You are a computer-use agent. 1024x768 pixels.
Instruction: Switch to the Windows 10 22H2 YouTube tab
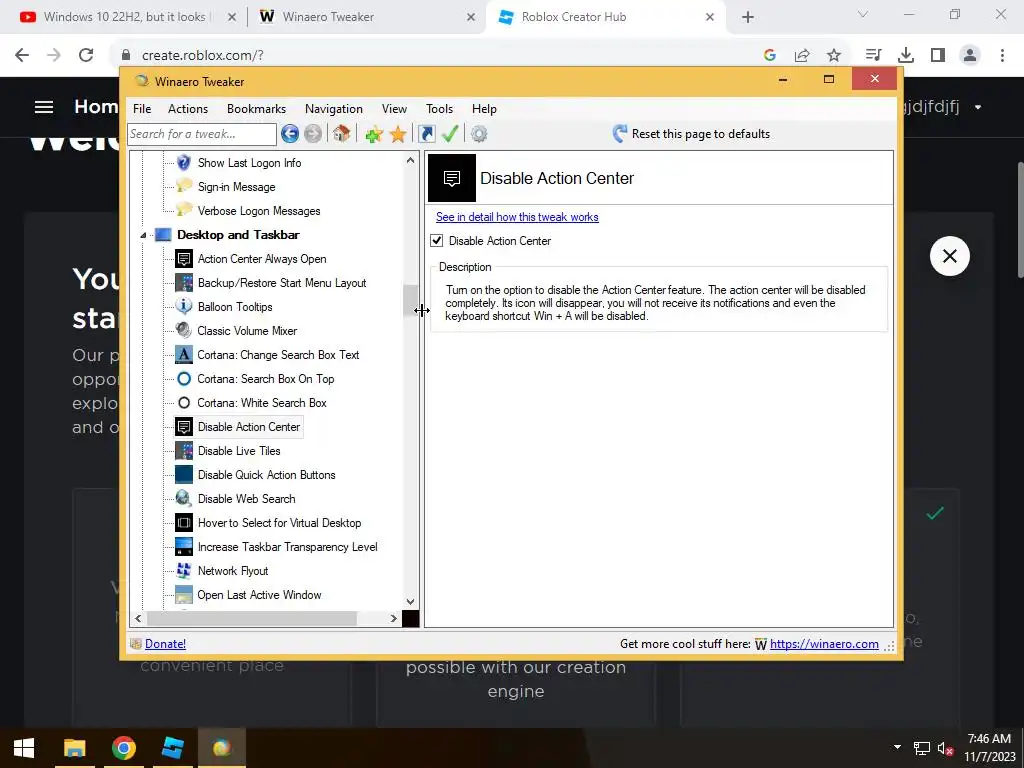[x=128, y=17]
